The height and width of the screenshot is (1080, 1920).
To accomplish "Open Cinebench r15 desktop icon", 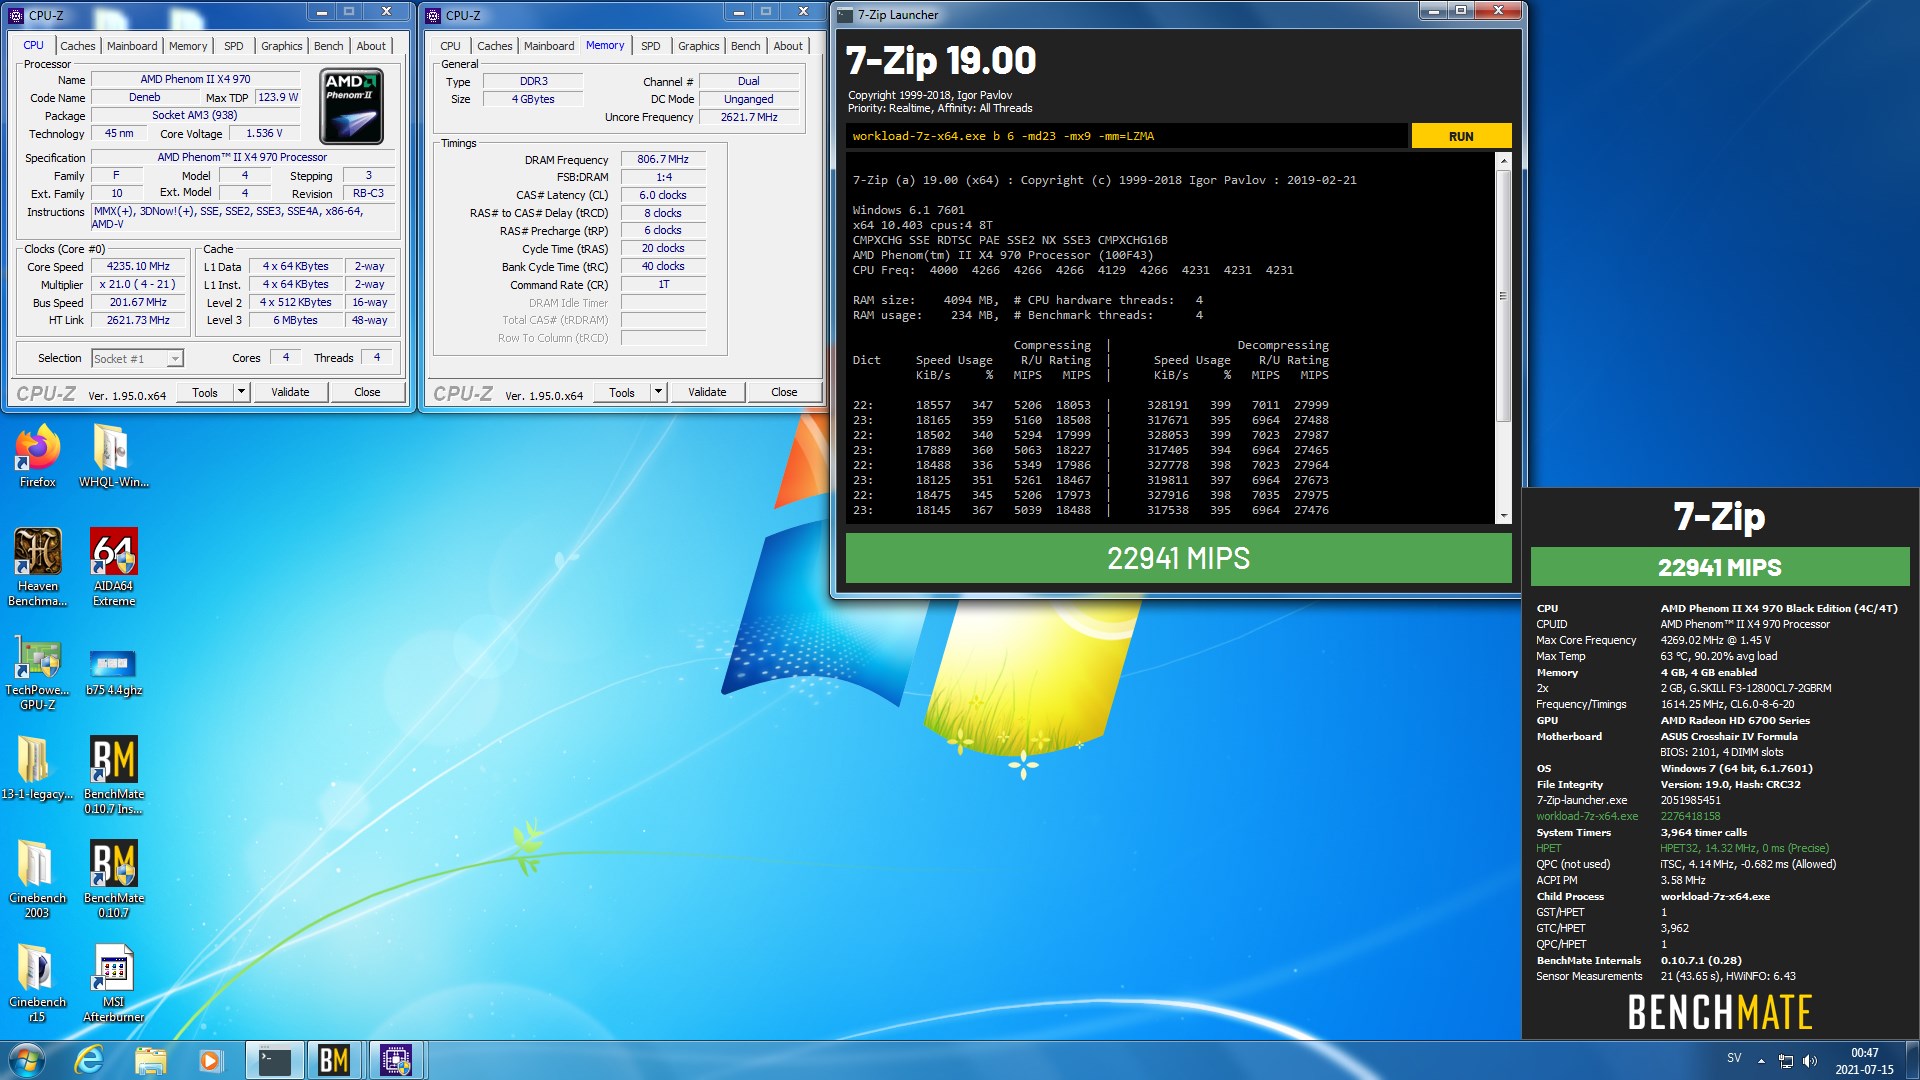I will pos(37,983).
